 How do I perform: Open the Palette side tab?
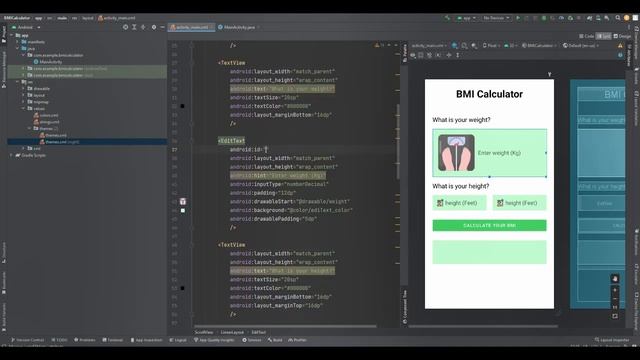405,53
